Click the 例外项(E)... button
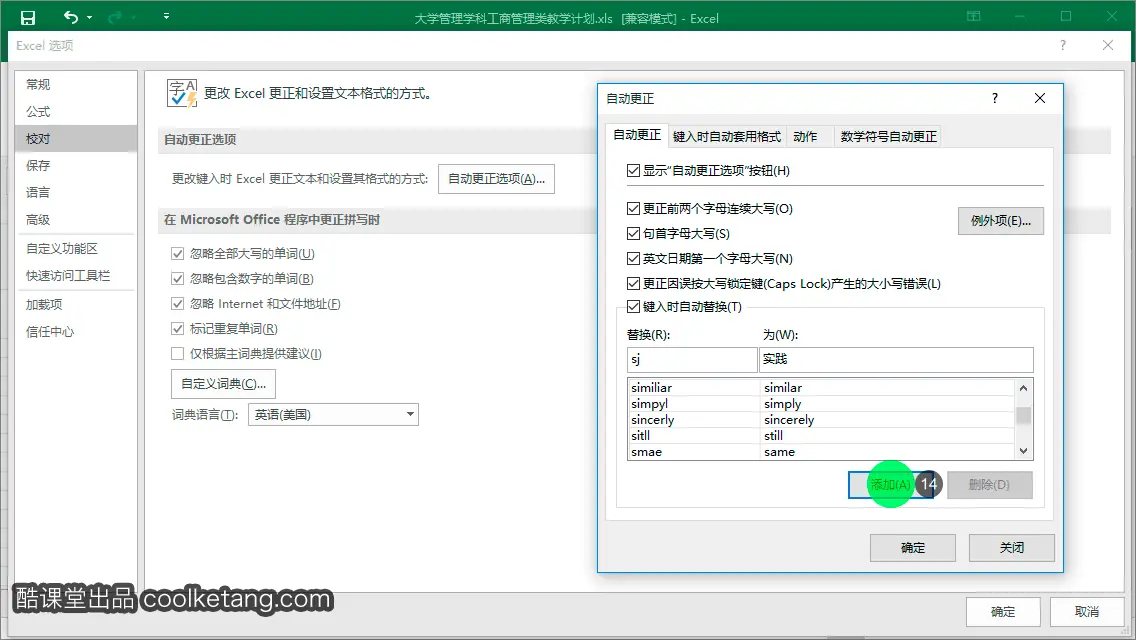Image resolution: width=1136 pixels, height=640 pixels. (x=1001, y=221)
